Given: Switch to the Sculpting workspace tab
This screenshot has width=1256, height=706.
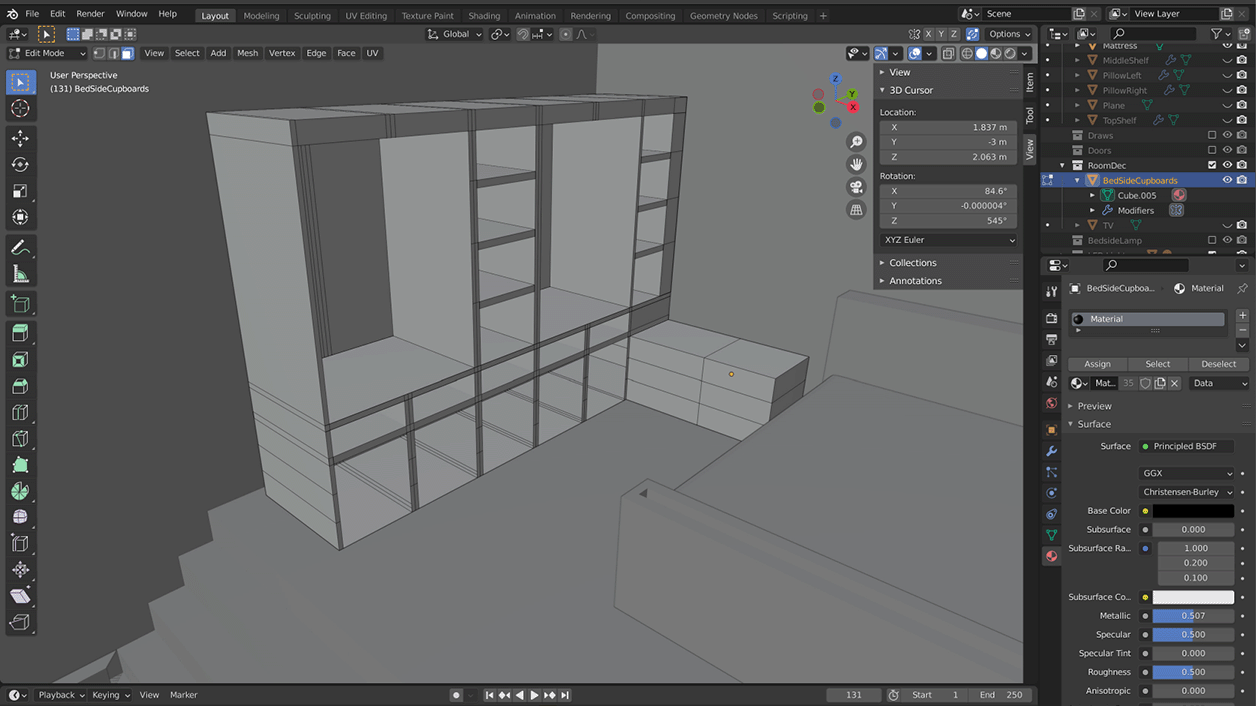Looking at the screenshot, I should [312, 16].
